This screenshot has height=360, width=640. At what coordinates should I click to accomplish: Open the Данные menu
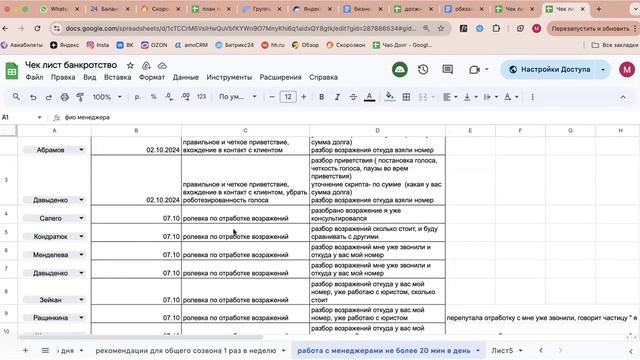point(186,77)
